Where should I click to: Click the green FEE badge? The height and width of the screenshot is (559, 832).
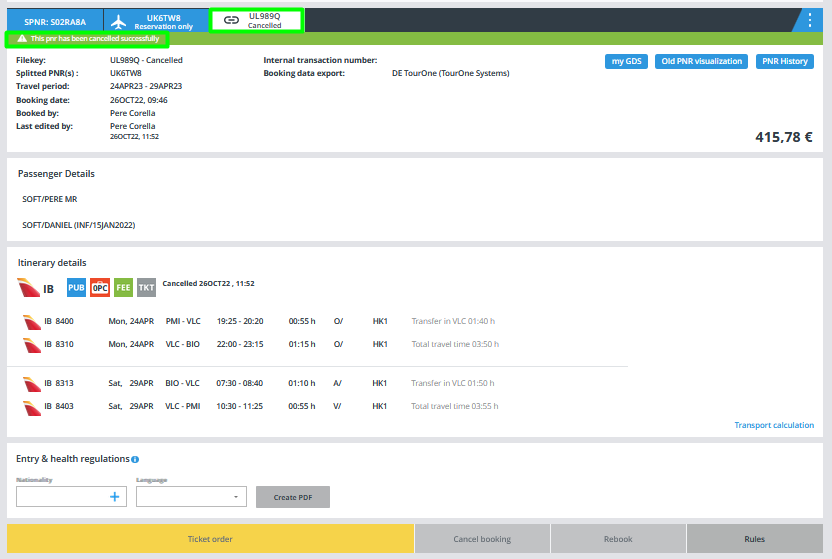pos(123,288)
